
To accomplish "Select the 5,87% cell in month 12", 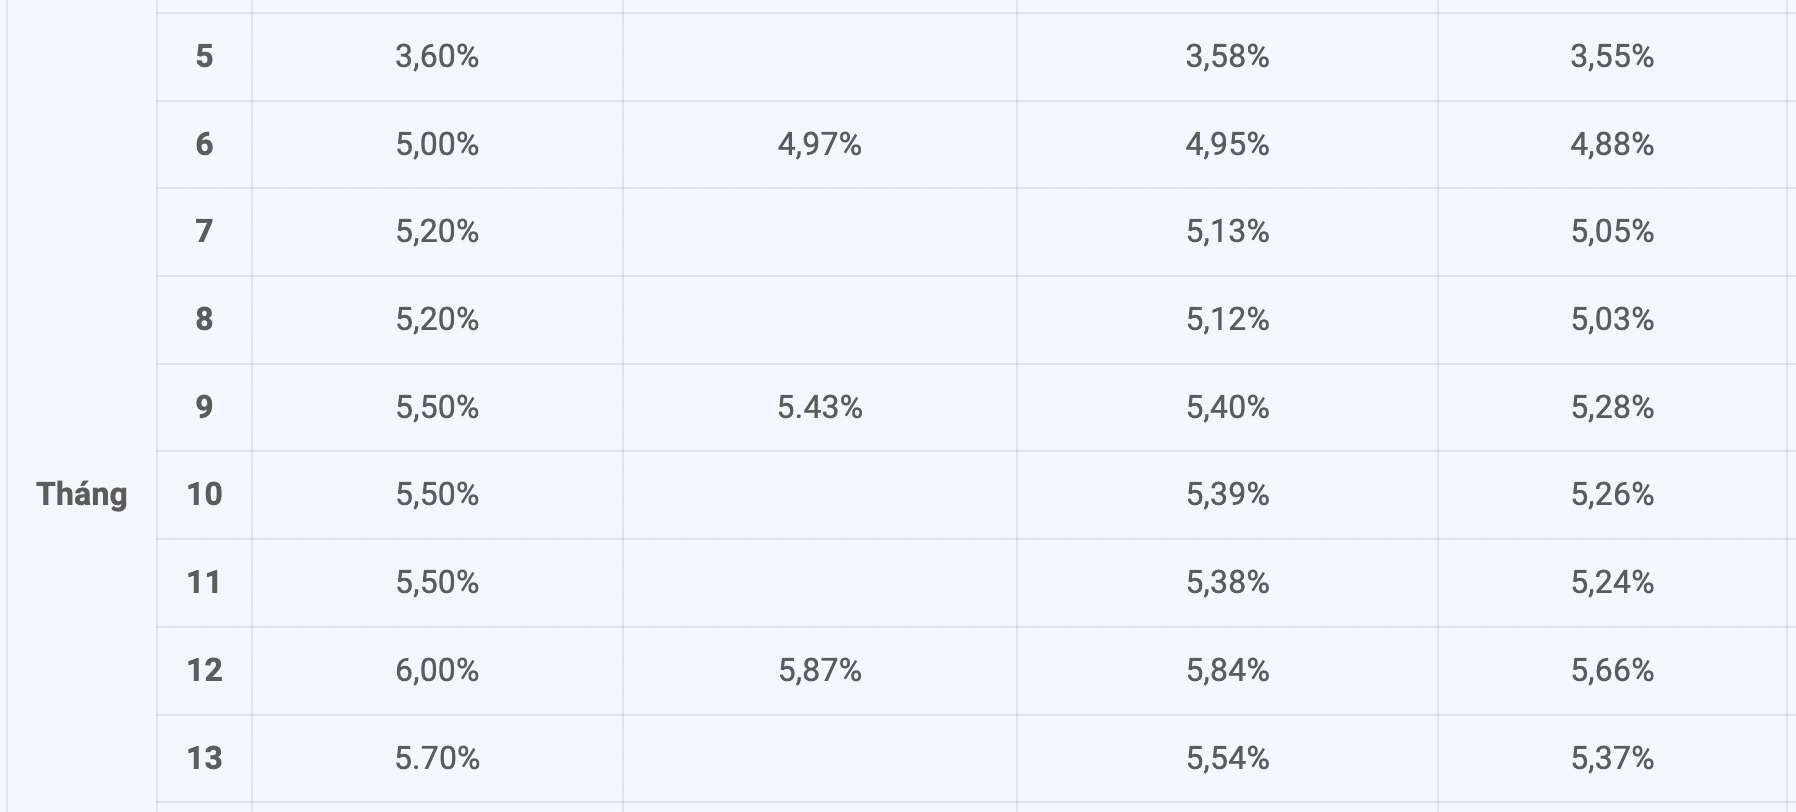I will point(820,670).
